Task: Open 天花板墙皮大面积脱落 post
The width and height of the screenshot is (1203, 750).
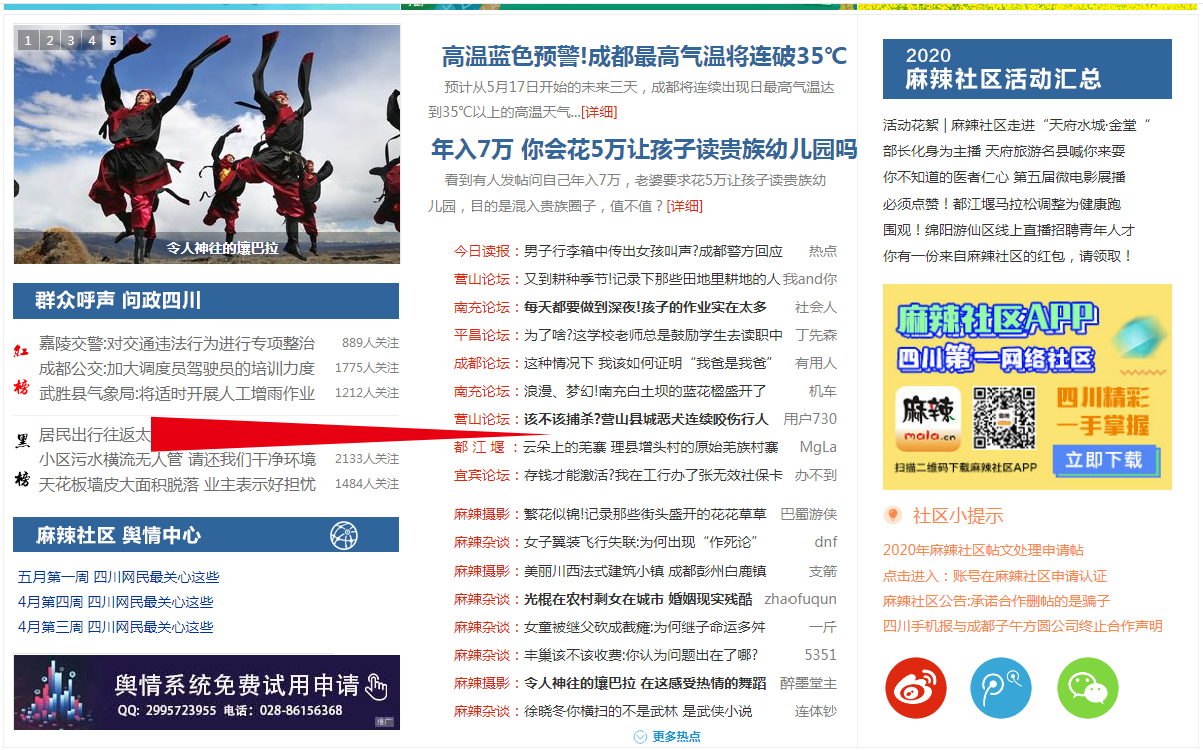Action: (177, 484)
